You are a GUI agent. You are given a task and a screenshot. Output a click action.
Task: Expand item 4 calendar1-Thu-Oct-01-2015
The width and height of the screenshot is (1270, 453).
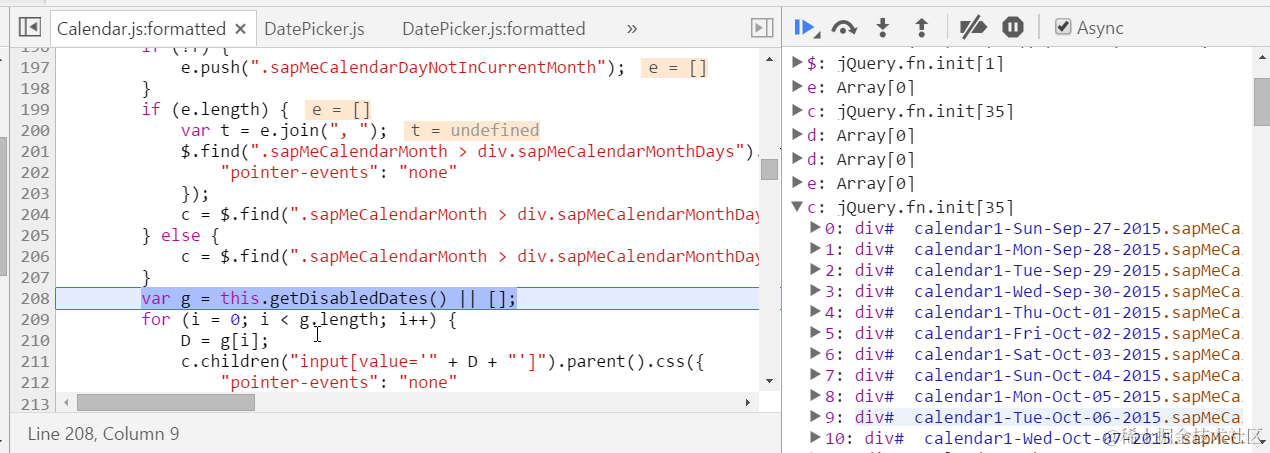[x=816, y=312]
